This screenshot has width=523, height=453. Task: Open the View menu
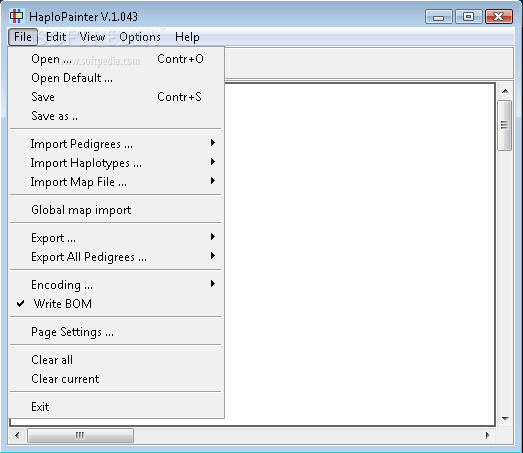(92, 37)
